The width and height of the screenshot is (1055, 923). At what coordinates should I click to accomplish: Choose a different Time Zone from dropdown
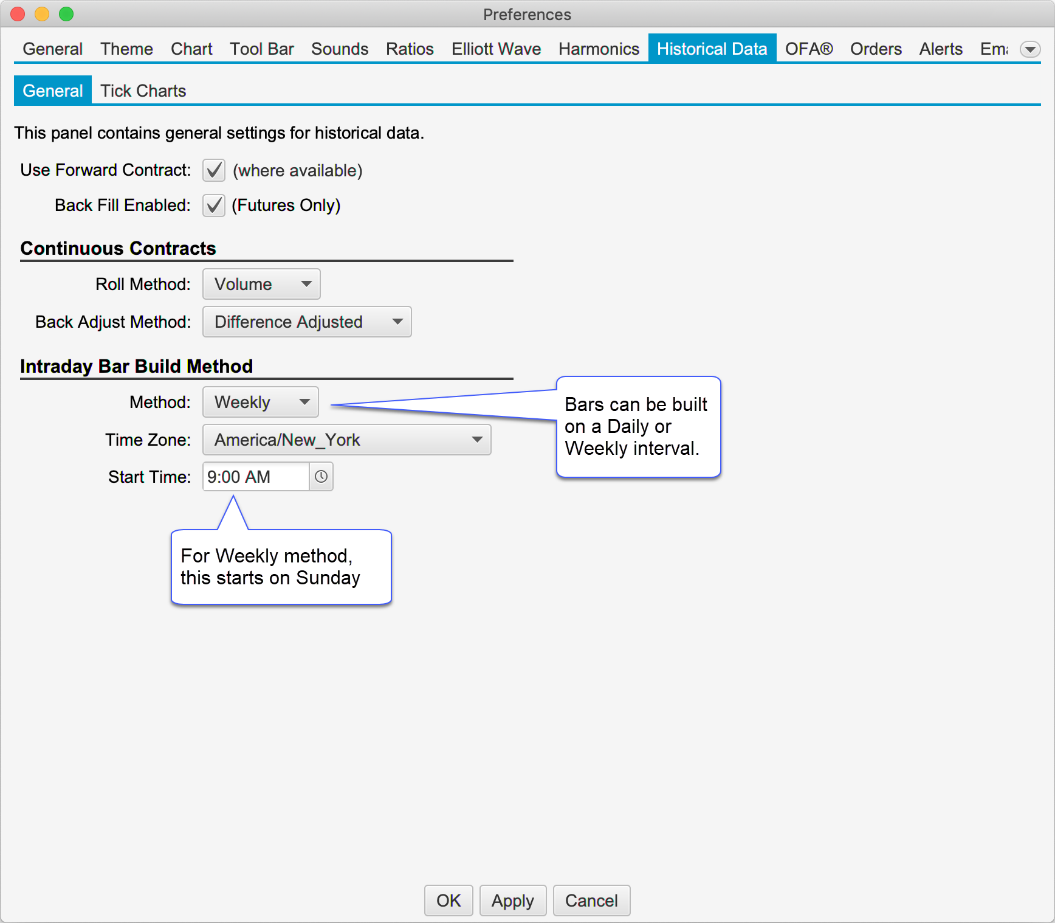tap(346, 440)
